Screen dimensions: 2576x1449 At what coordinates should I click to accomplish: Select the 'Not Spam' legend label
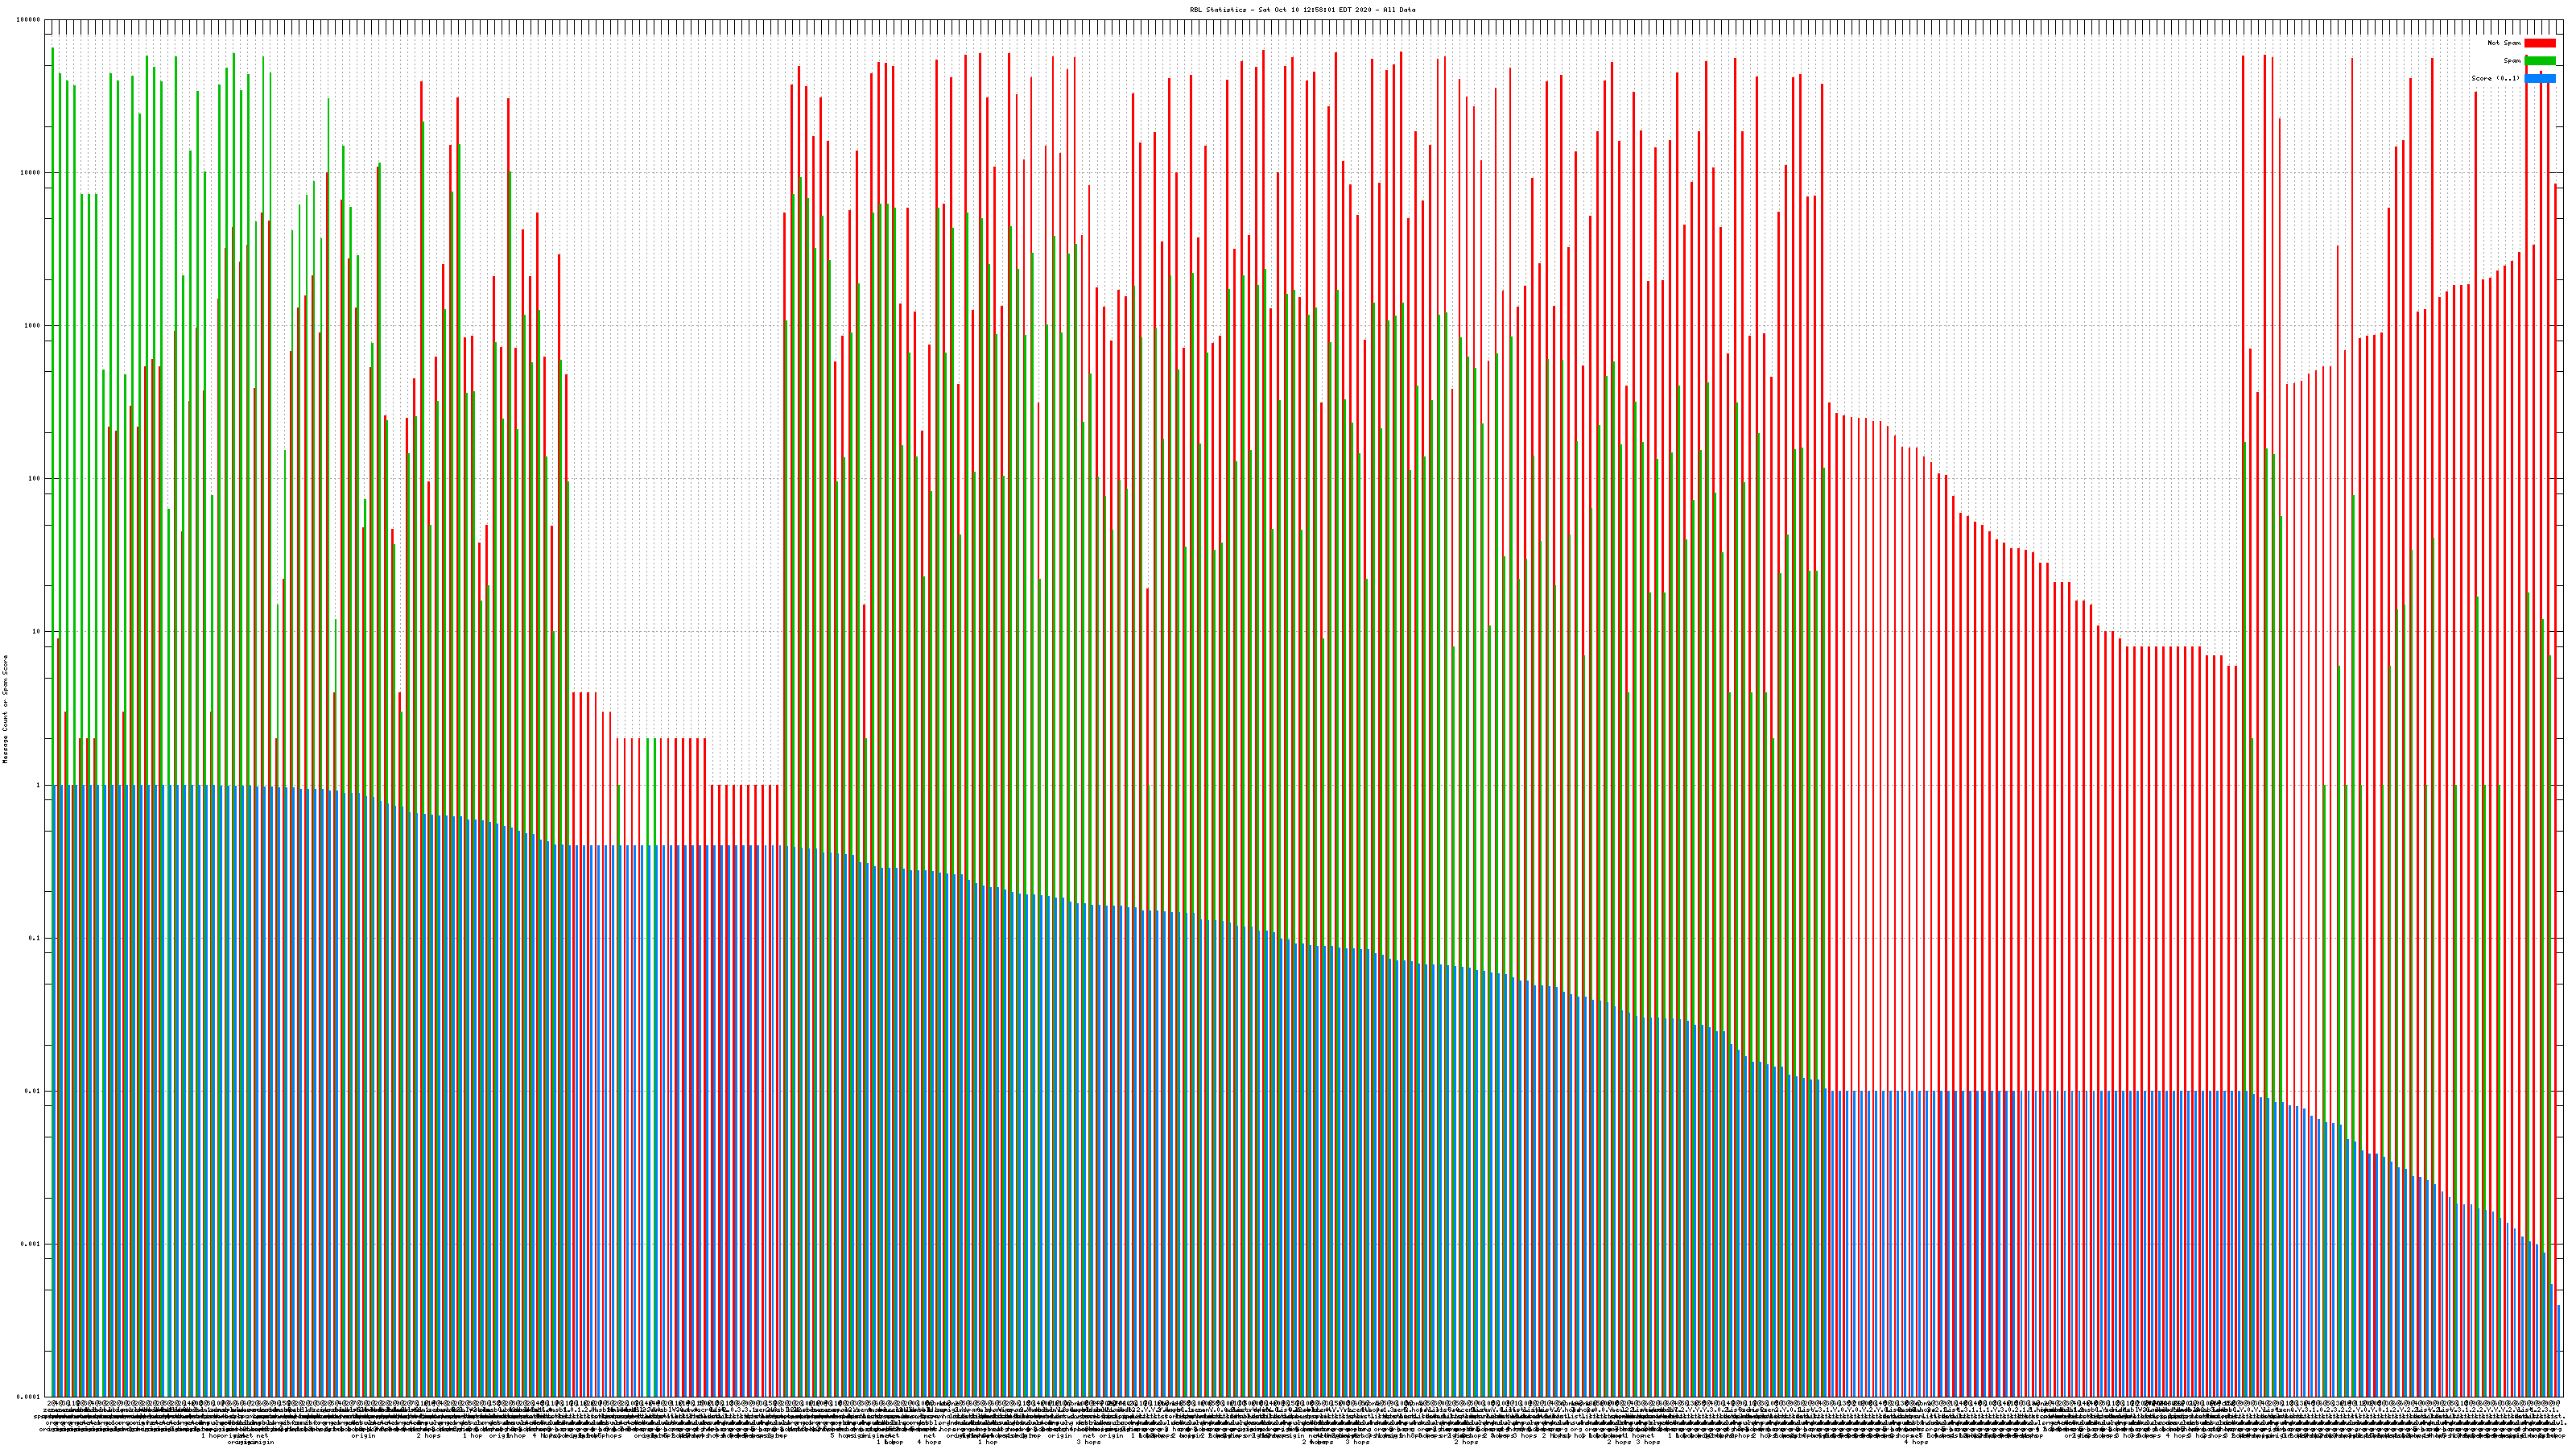point(2504,43)
